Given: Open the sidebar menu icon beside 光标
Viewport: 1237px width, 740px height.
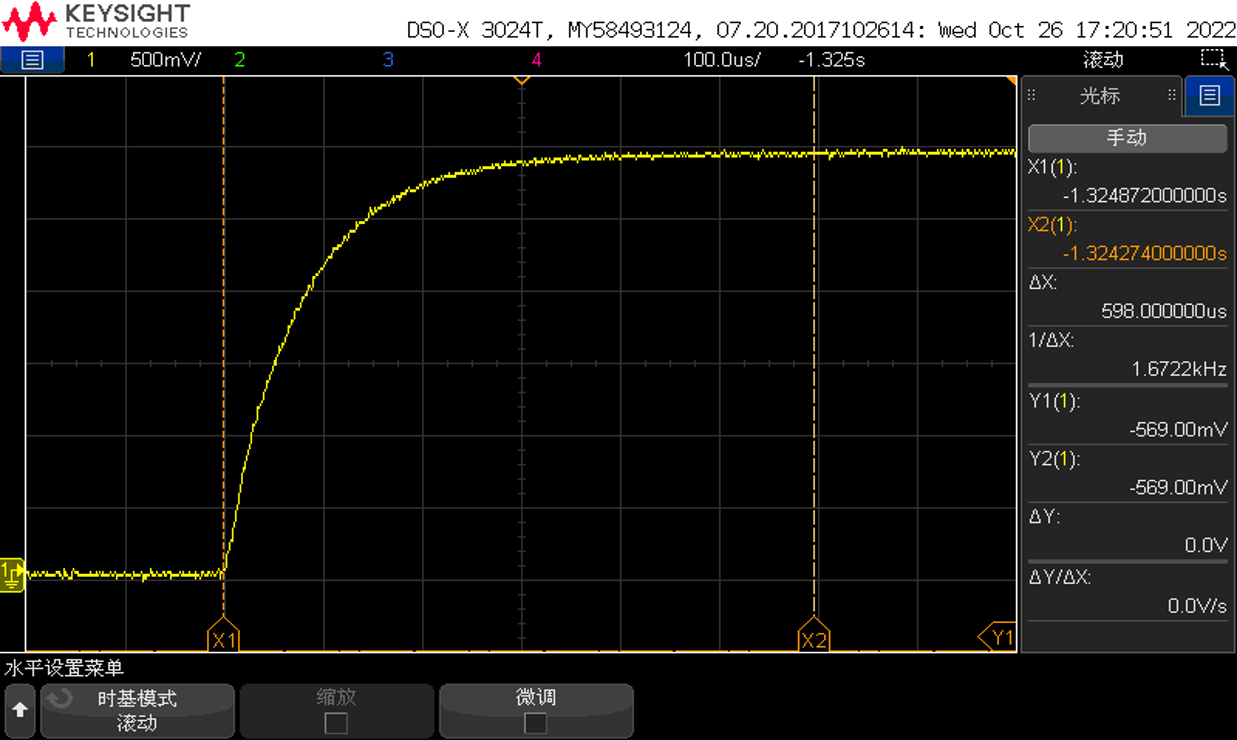Looking at the screenshot, I should (x=1210, y=96).
